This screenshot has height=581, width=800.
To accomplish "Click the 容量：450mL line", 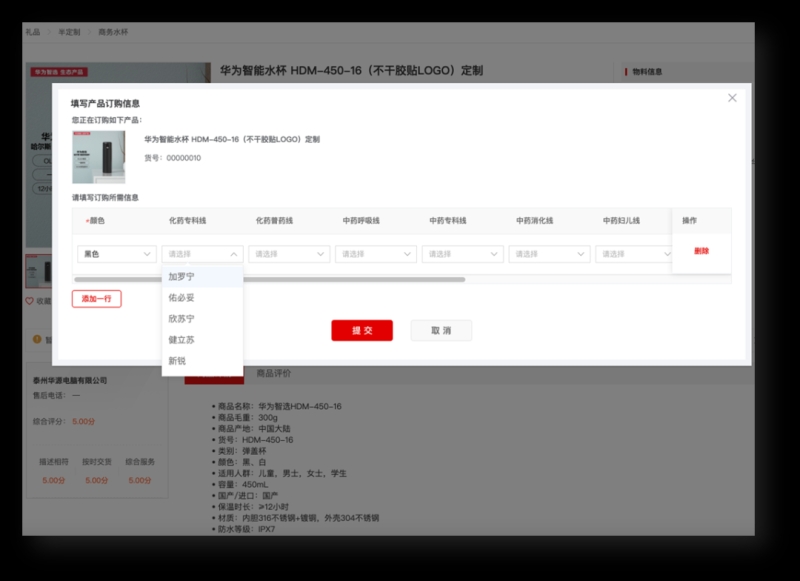I will pos(243,485).
